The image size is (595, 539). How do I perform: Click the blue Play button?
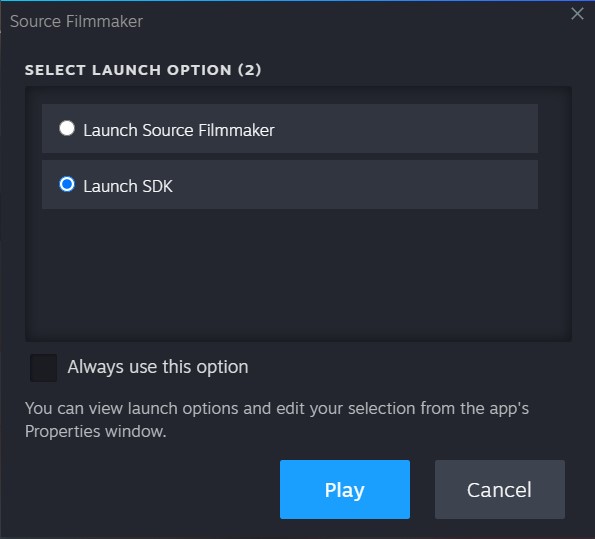[345, 489]
